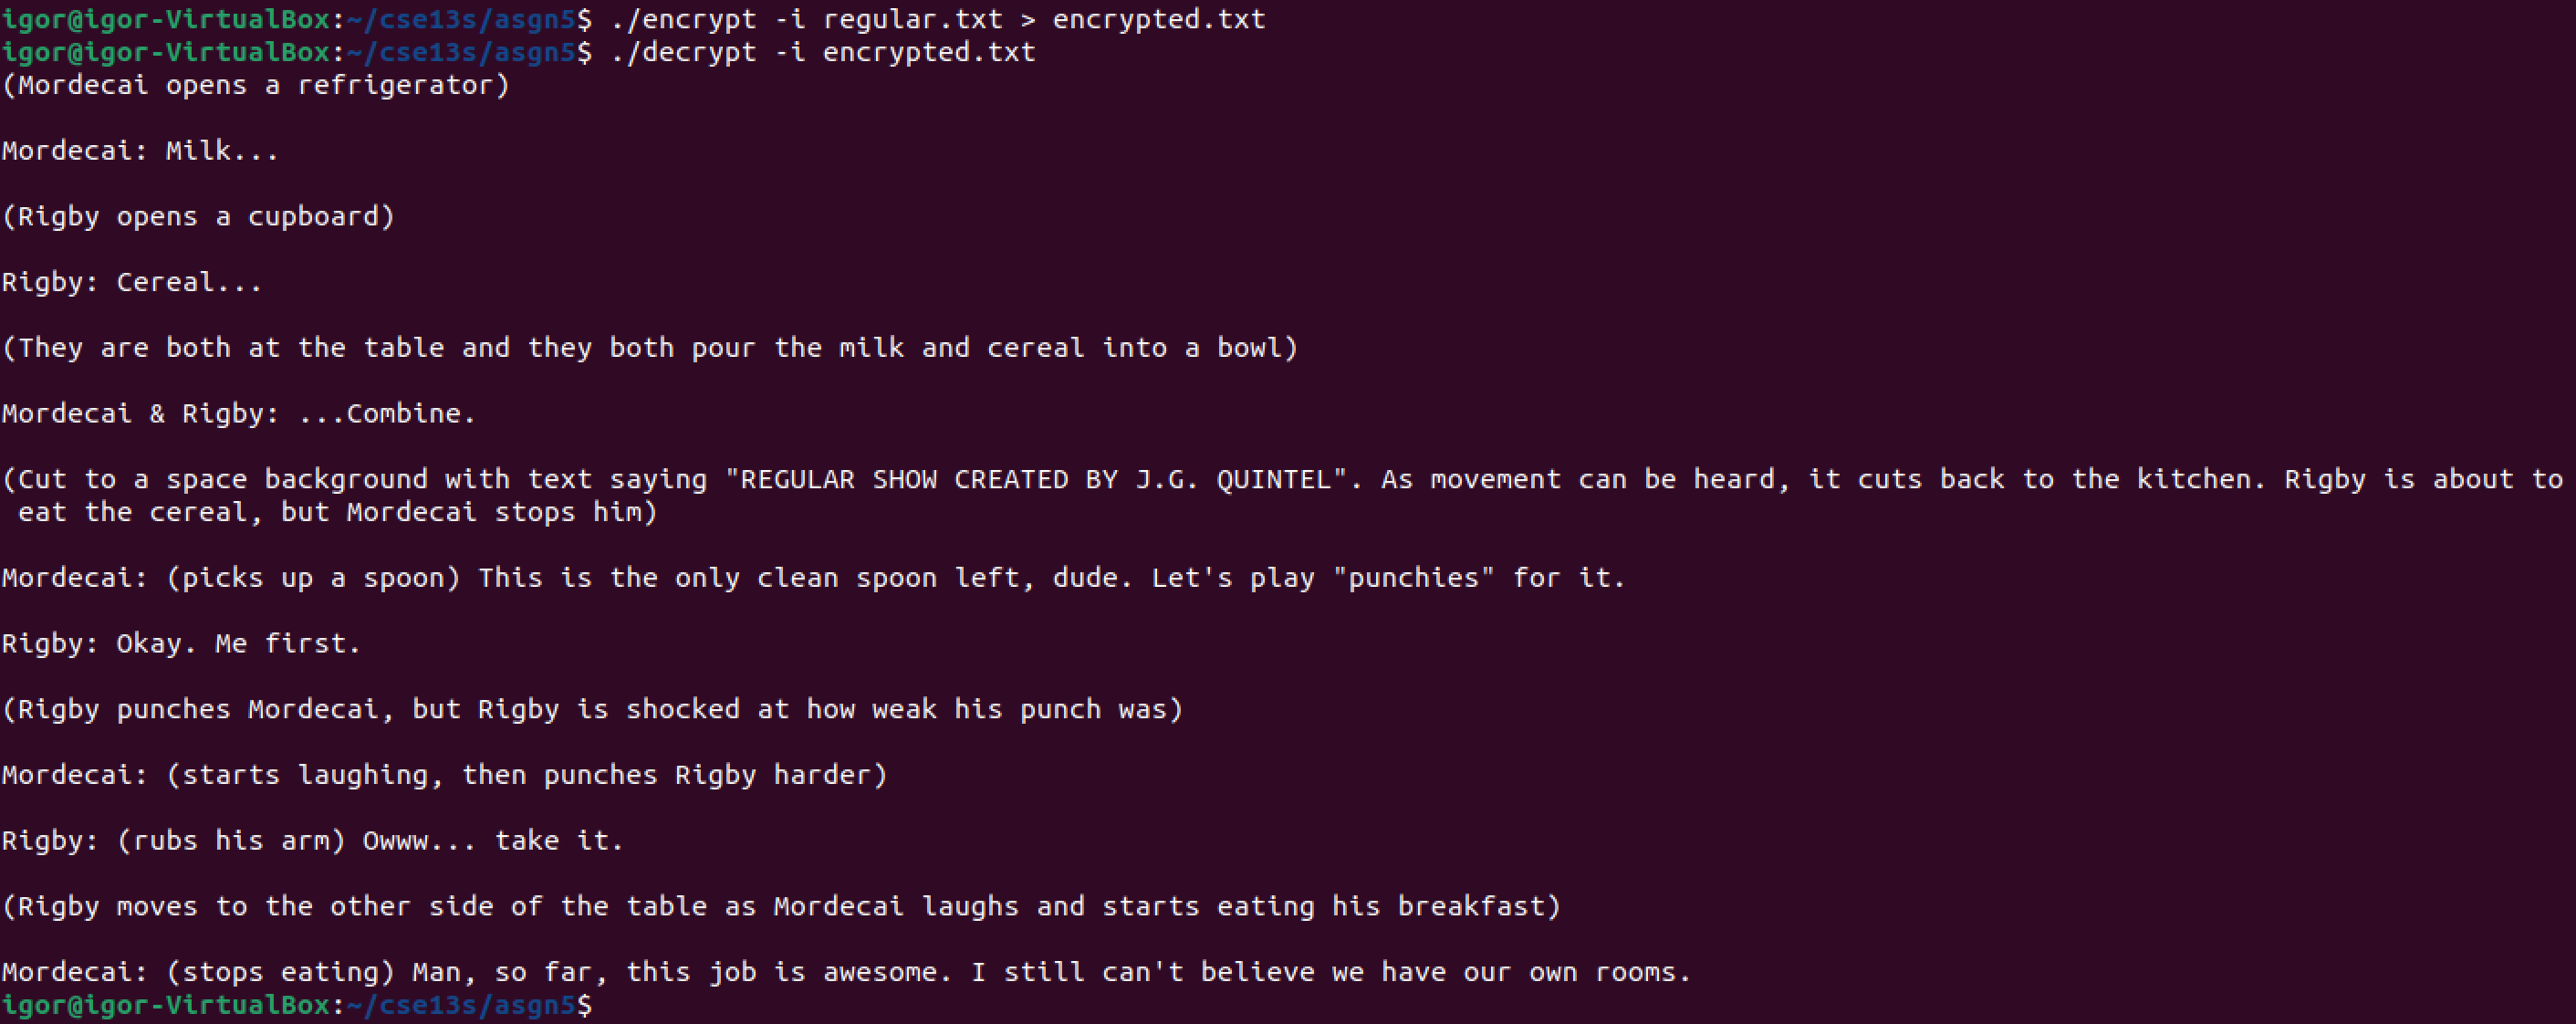
Task: Click the line about pouring milk and cereal
Action: pos(650,348)
